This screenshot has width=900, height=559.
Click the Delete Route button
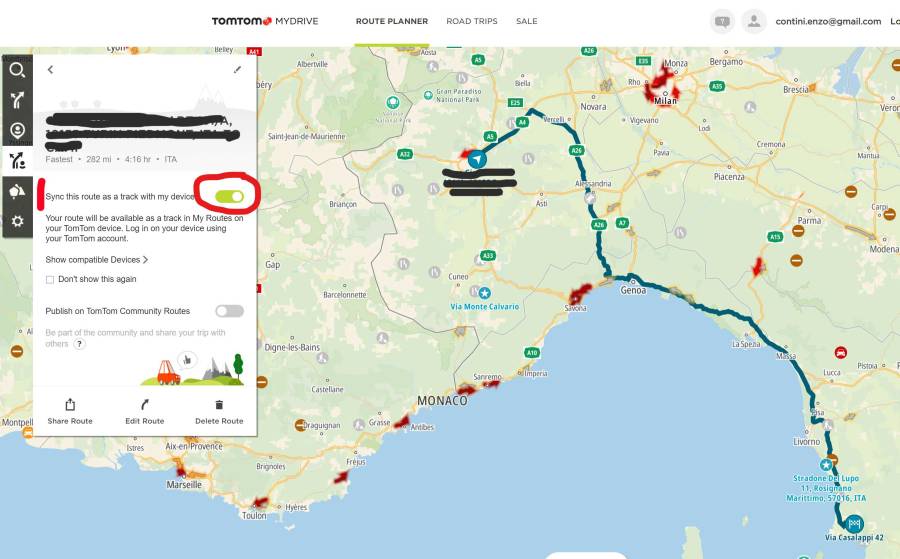218,411
